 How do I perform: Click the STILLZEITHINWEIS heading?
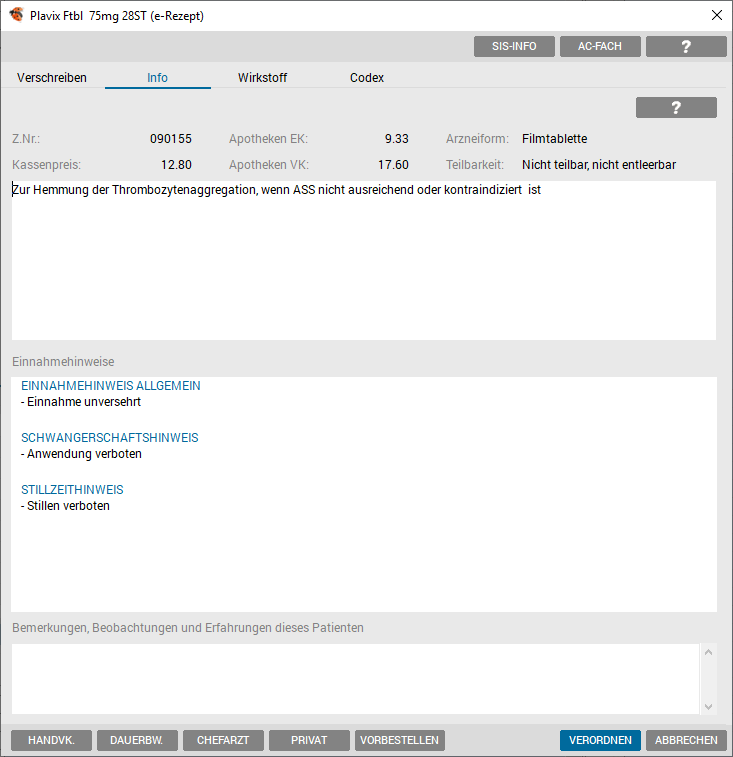pos(72,490)
